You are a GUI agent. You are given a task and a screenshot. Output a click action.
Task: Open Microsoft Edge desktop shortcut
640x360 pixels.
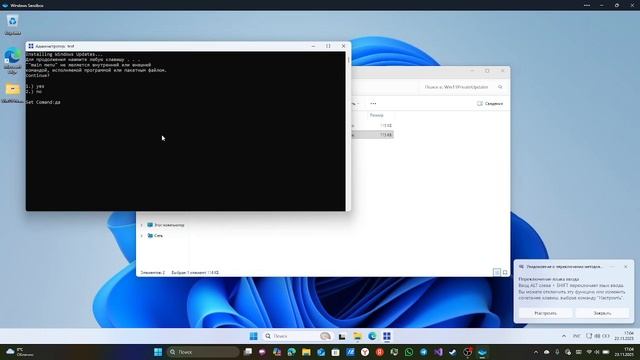coord(13,60)
